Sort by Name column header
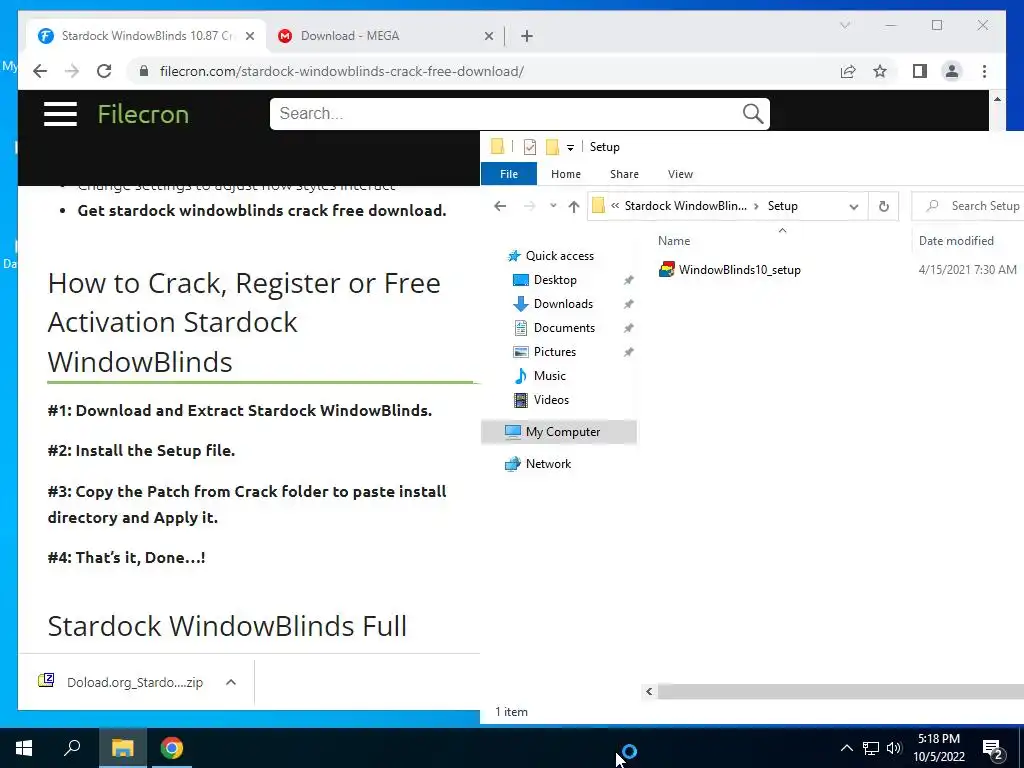Image resolution: width=1024 pixels, height=768 pixels. pyautogui.click(x=674, y=241)
